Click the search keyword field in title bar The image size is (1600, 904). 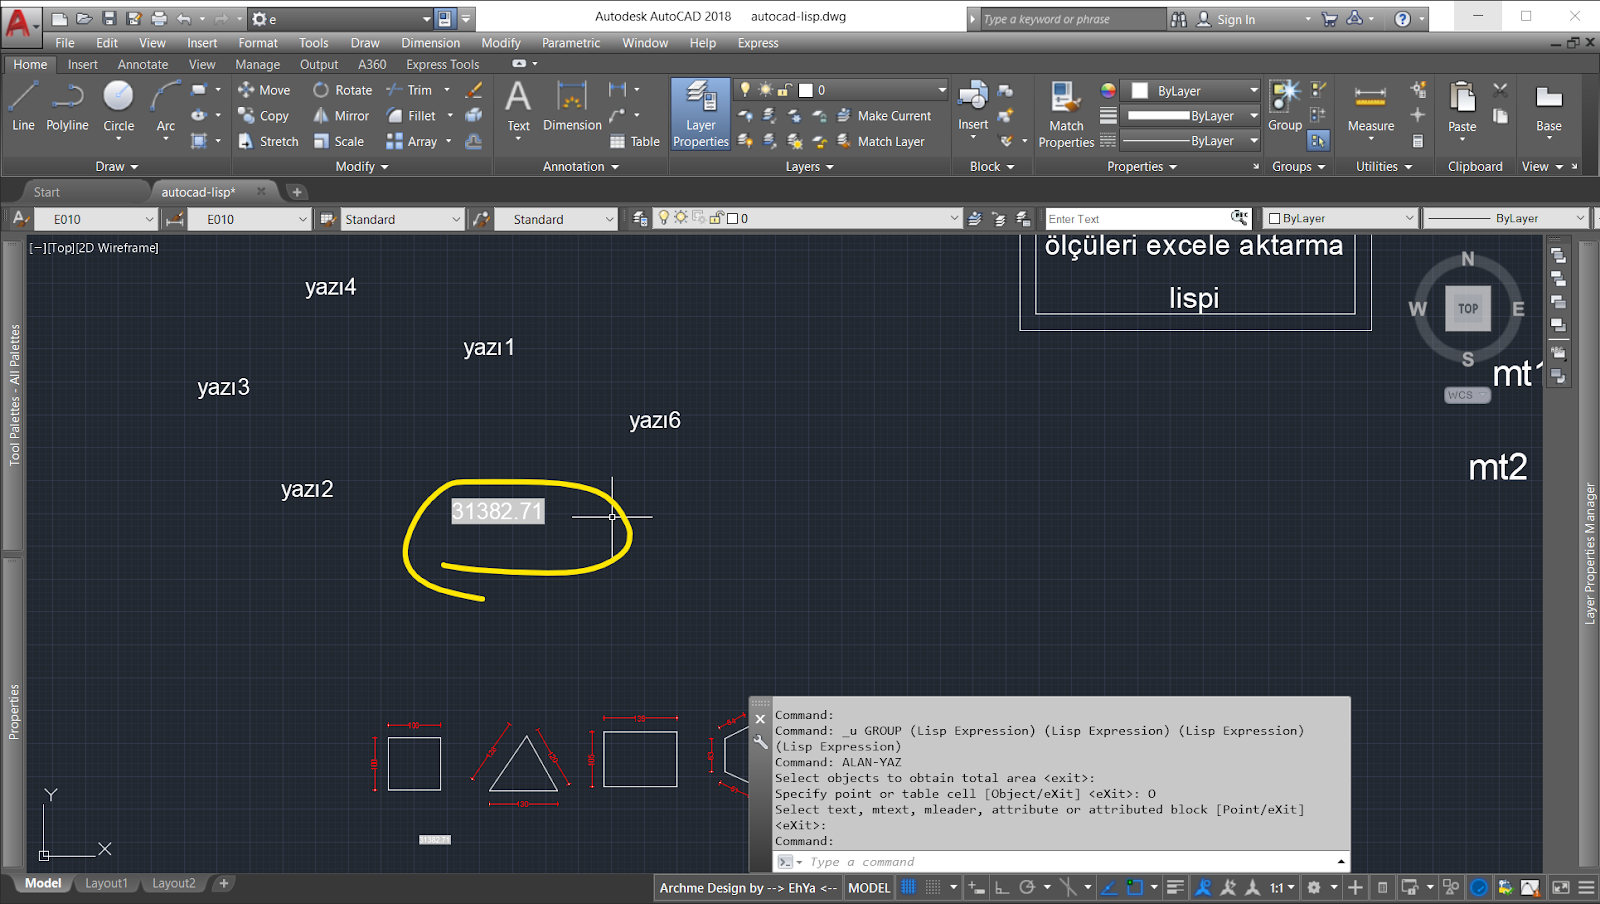[1072, 19]
